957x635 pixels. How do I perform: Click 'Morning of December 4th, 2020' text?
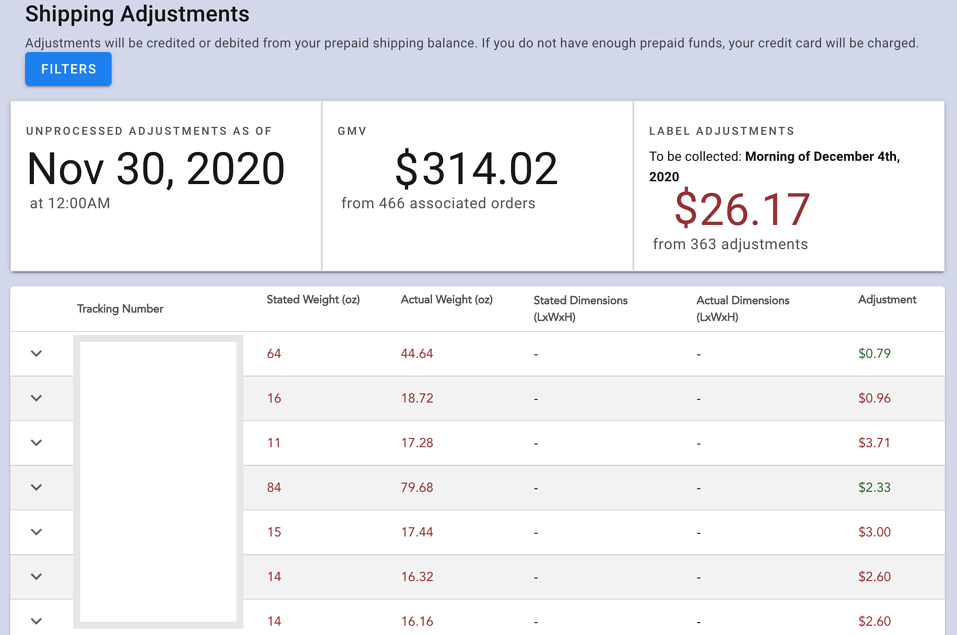click(x=775, y=166)
